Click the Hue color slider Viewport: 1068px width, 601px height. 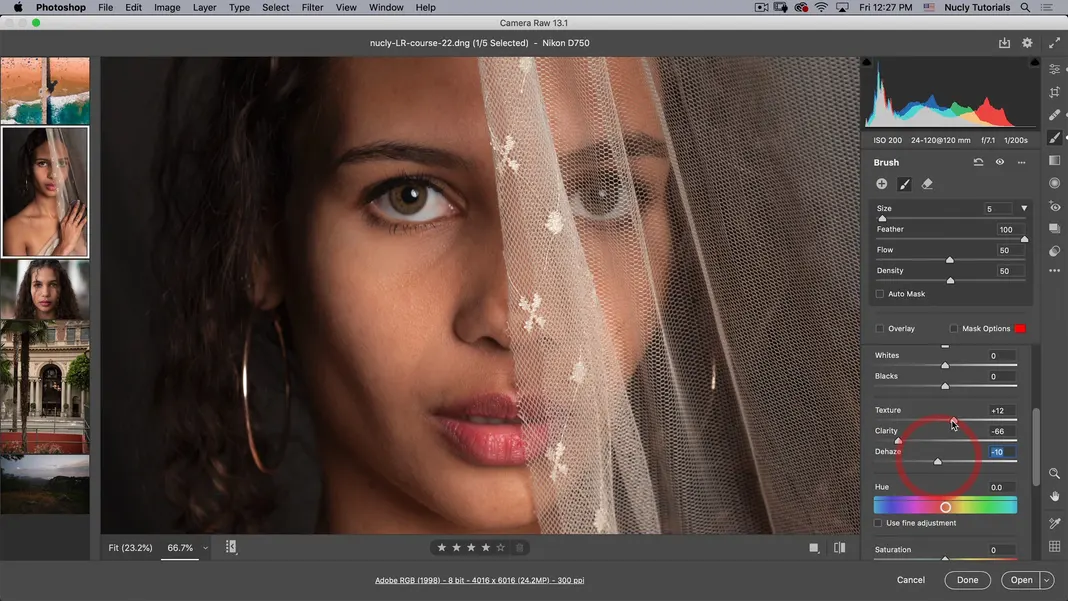945,505
